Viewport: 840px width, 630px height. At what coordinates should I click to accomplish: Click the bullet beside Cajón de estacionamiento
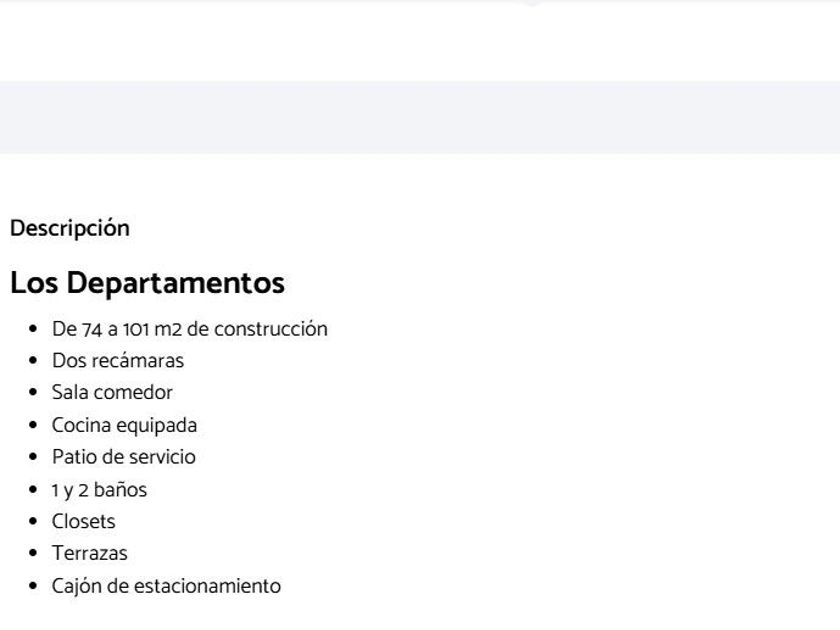pyautogui.click(x=33, y=586)
